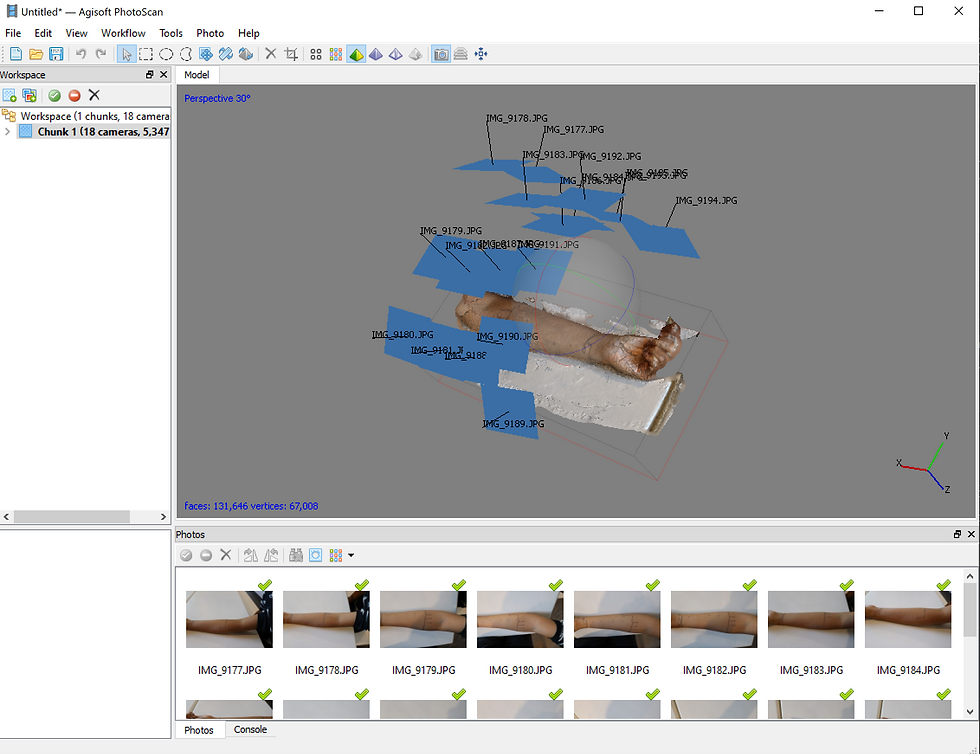Toggle the blue square icon in Photos toolbar
This screenshot has height=754, width=980.
coord(316,555)
